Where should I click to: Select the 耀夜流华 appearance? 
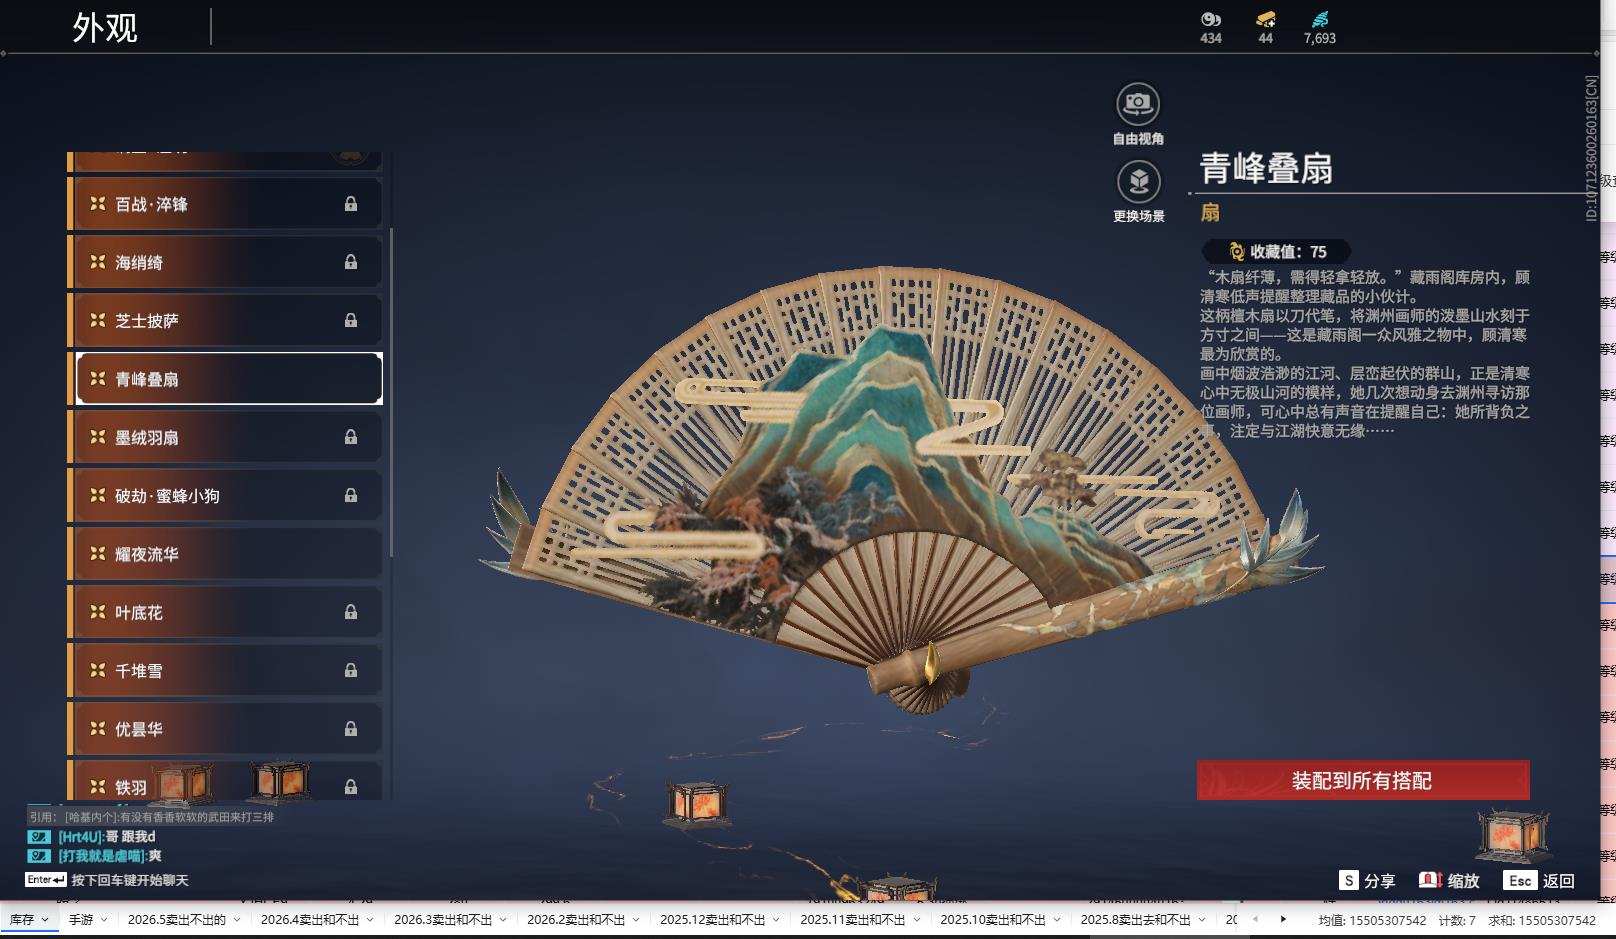(226, 554)
